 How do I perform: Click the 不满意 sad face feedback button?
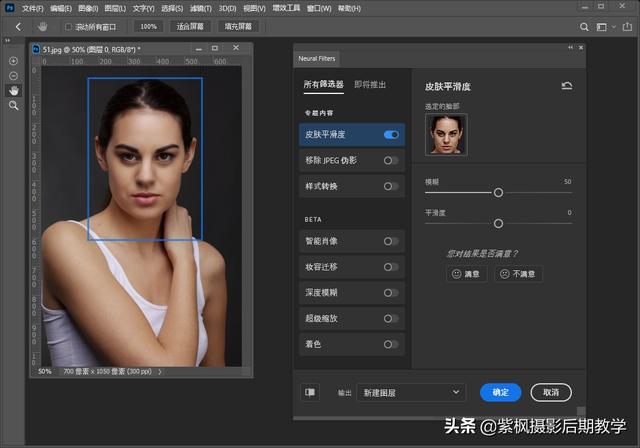(518, 273)
